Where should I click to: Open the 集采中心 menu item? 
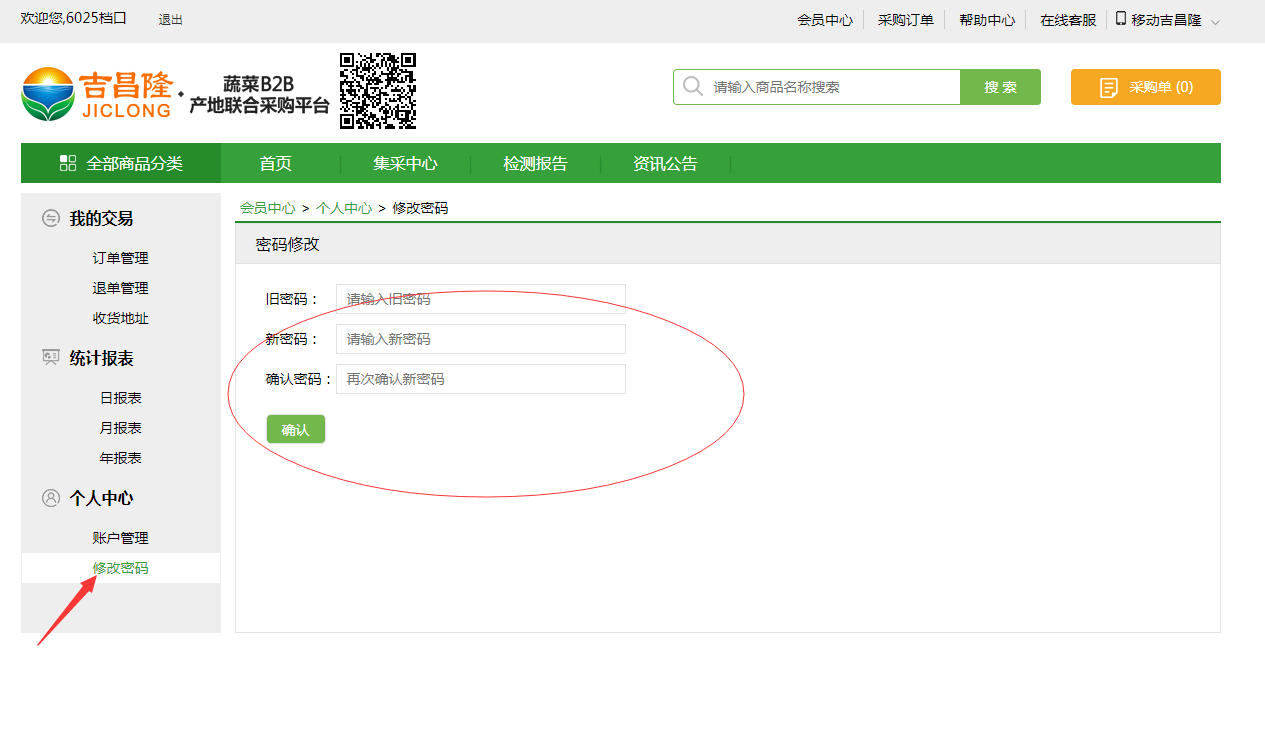click(x=405, y=164)
